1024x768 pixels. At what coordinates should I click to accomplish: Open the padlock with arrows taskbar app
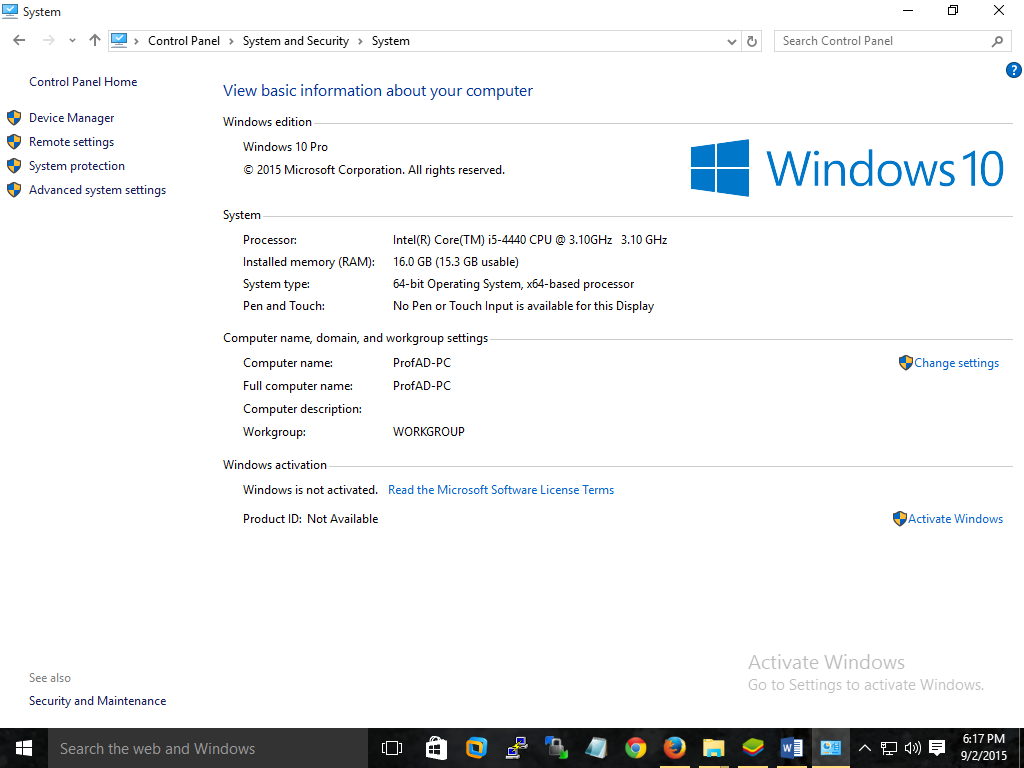tap(556, 748)
